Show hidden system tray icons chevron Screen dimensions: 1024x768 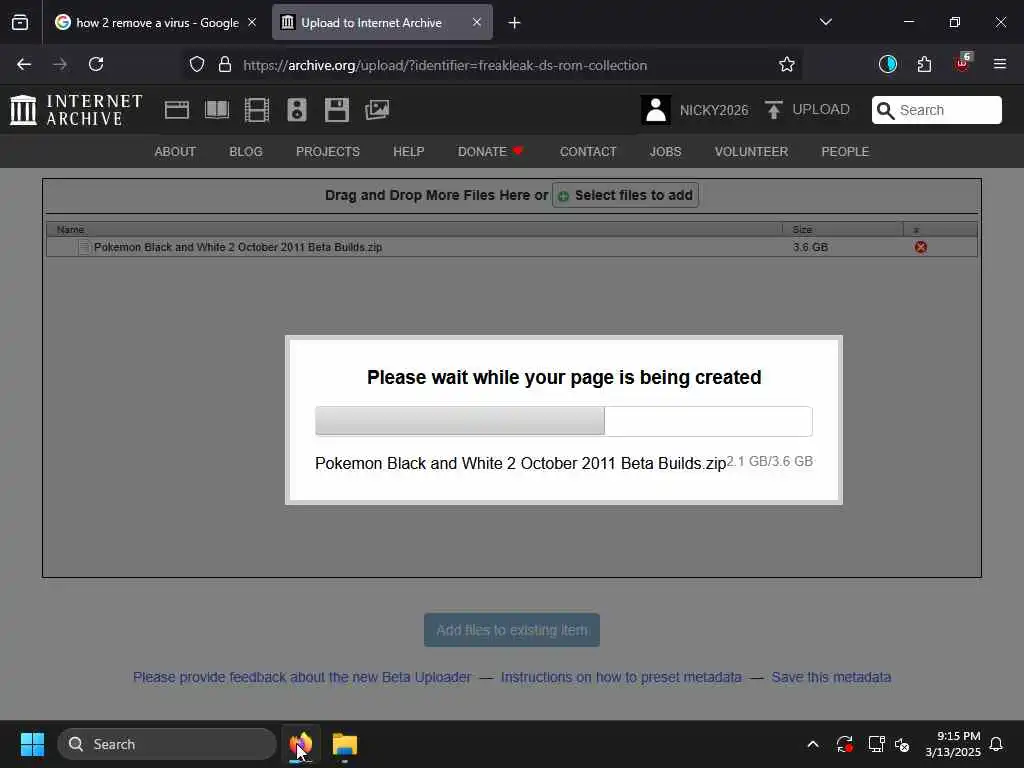click(x=813, y=744)
